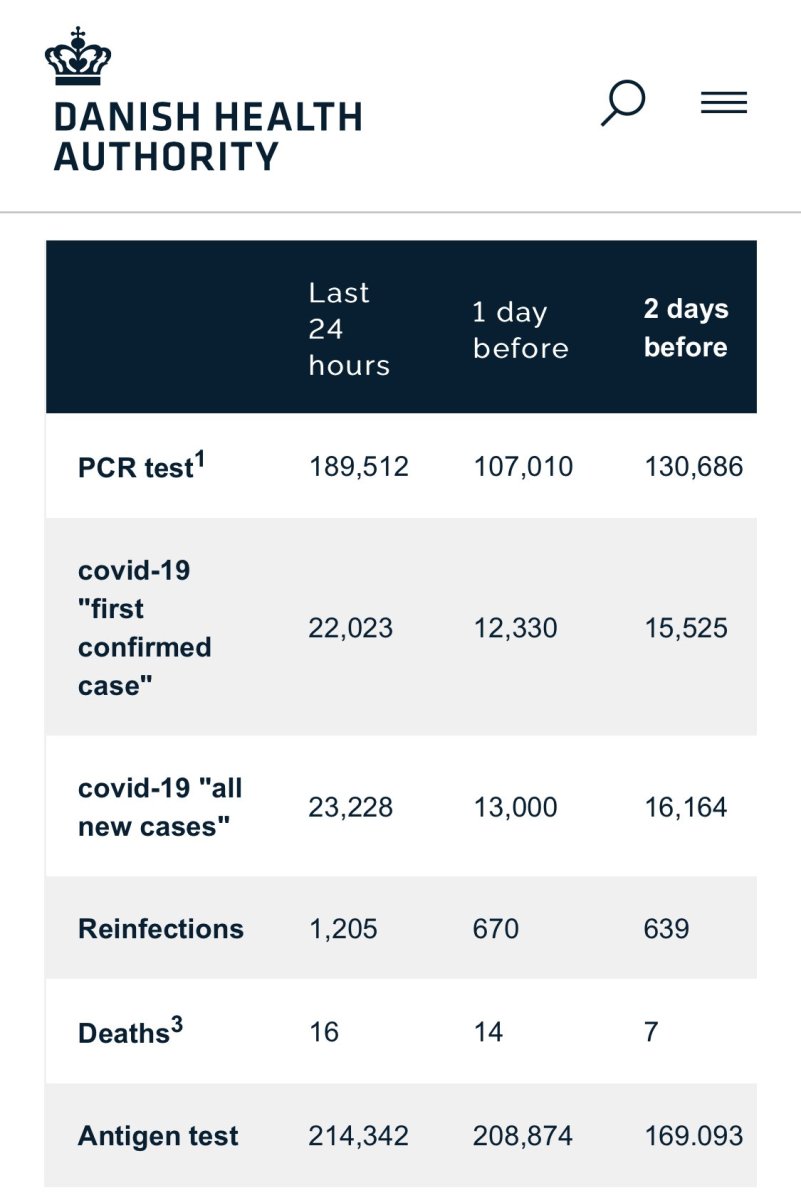
Task: Click the covid-19 "first confirmed case" label
Action: 145,628
